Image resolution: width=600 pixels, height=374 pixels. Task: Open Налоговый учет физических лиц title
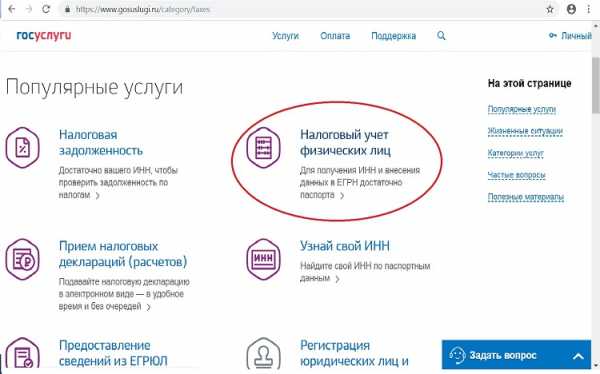click(x=345, y=142)
